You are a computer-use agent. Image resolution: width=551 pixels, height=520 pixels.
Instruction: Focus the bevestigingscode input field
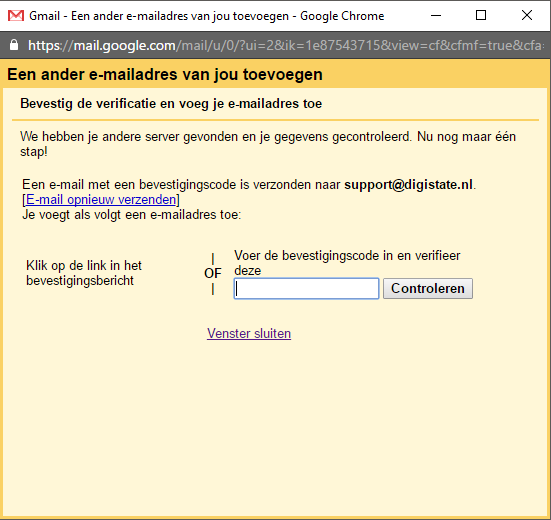tap(306, 288)
